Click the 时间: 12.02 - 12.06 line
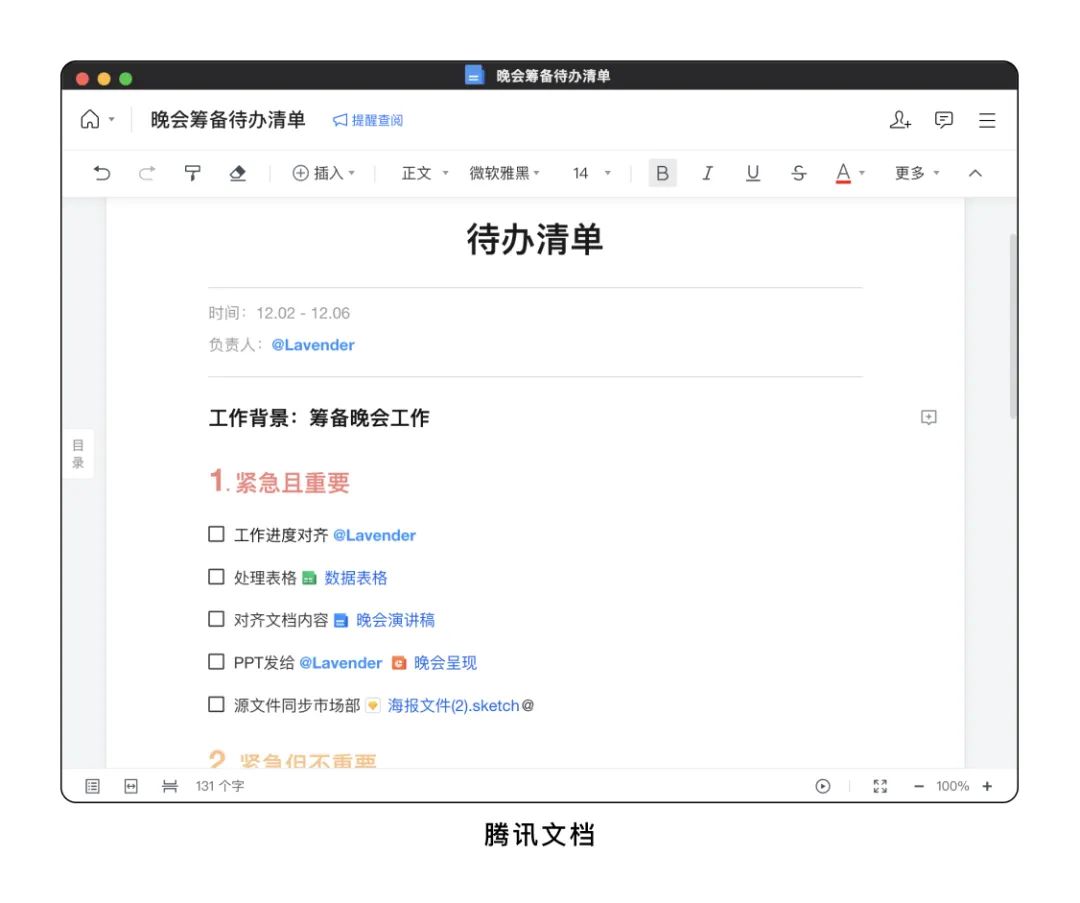 (x=279, y=313)
